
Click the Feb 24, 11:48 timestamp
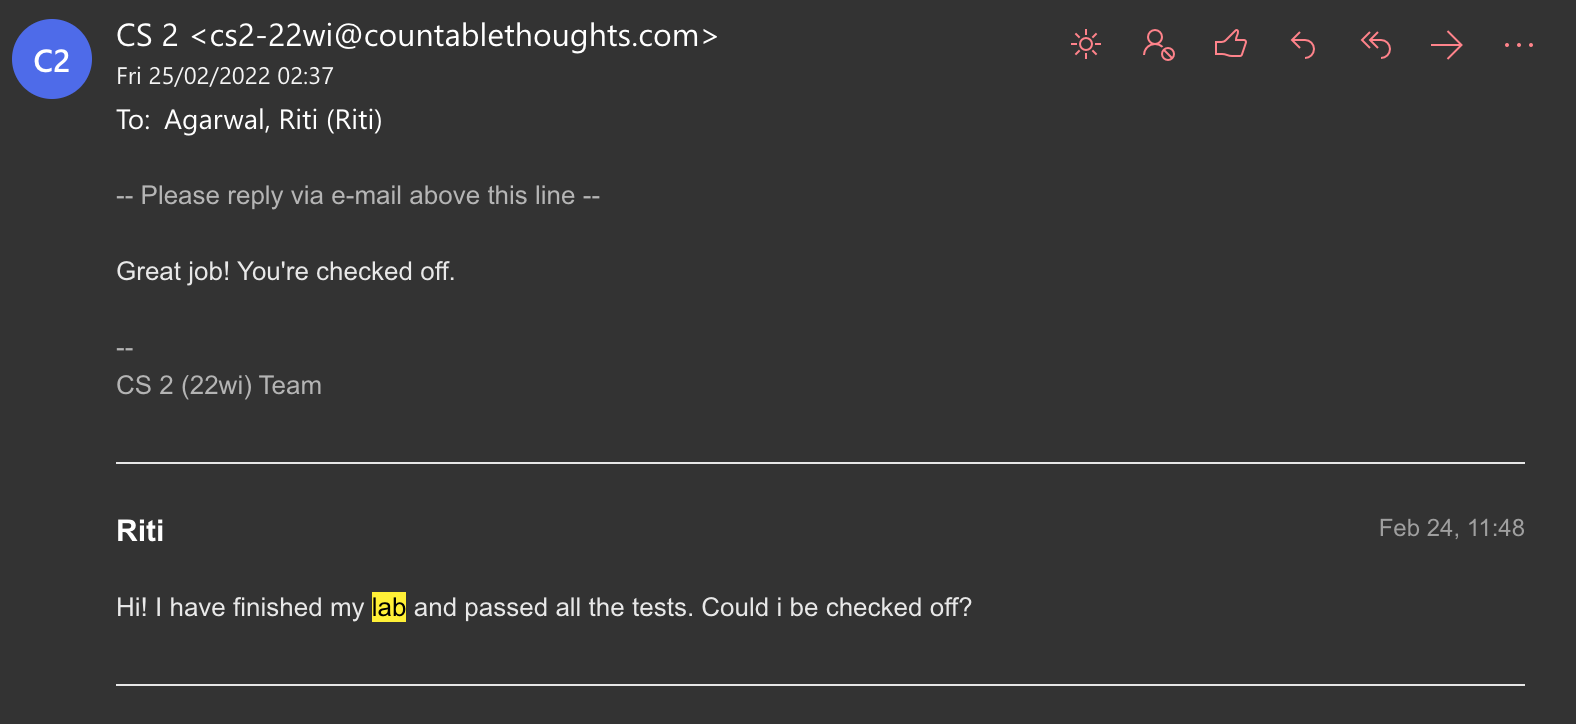[x=1451, y=528]
